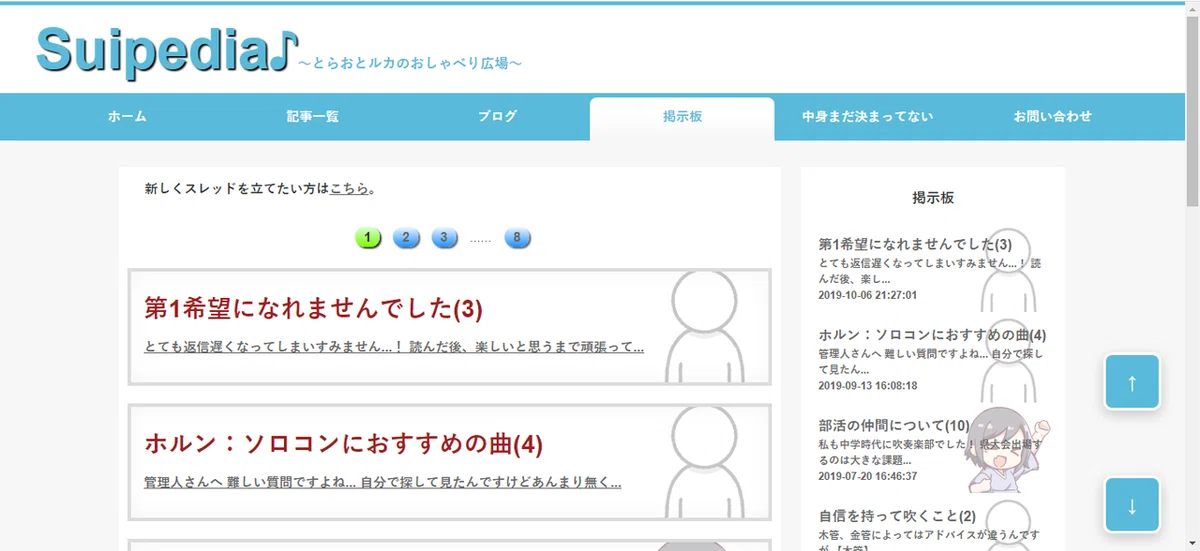Open sidebar thread ホルン：ソロコンにおすすめの曲(4)
Screen dimensions: 1200x551
click(x=932, y=335)
